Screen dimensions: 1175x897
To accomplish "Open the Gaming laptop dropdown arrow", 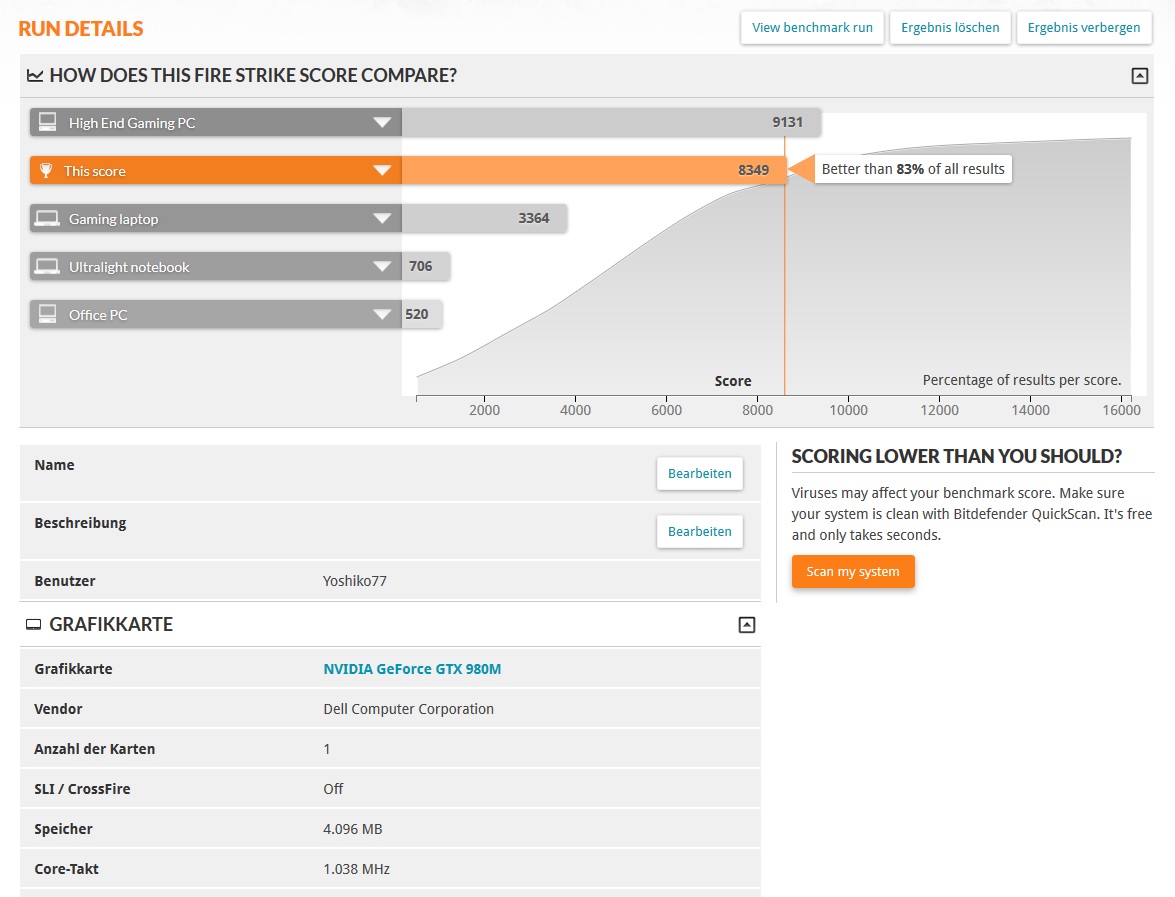I will click(382, 219).
